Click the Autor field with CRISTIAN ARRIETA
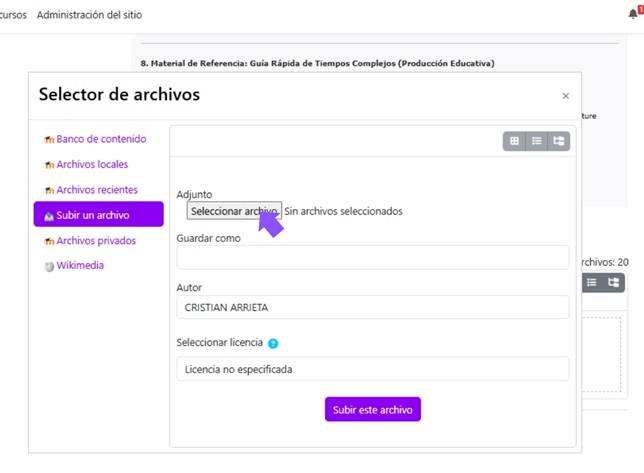This screenshot has height=473, width=644. [372, 307]
